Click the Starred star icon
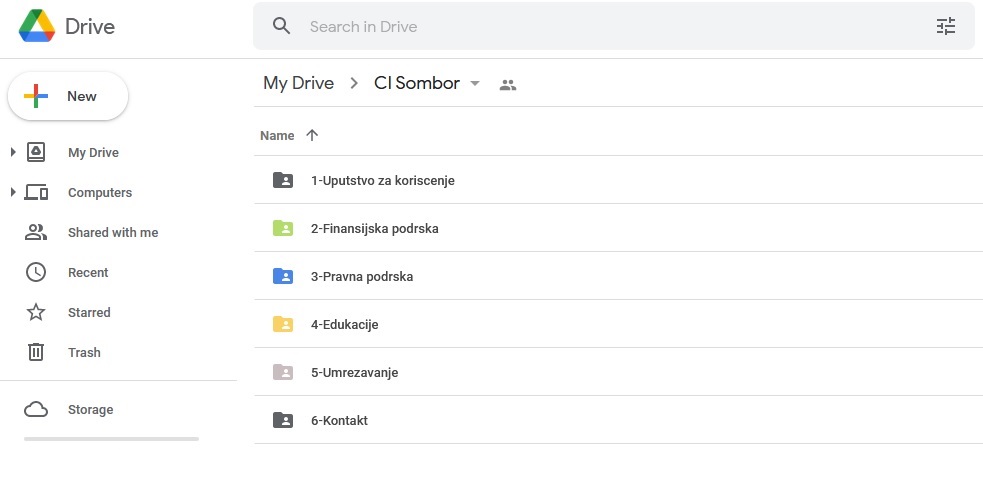The height and width of the screenshot is (479, 983). (36, 312)
